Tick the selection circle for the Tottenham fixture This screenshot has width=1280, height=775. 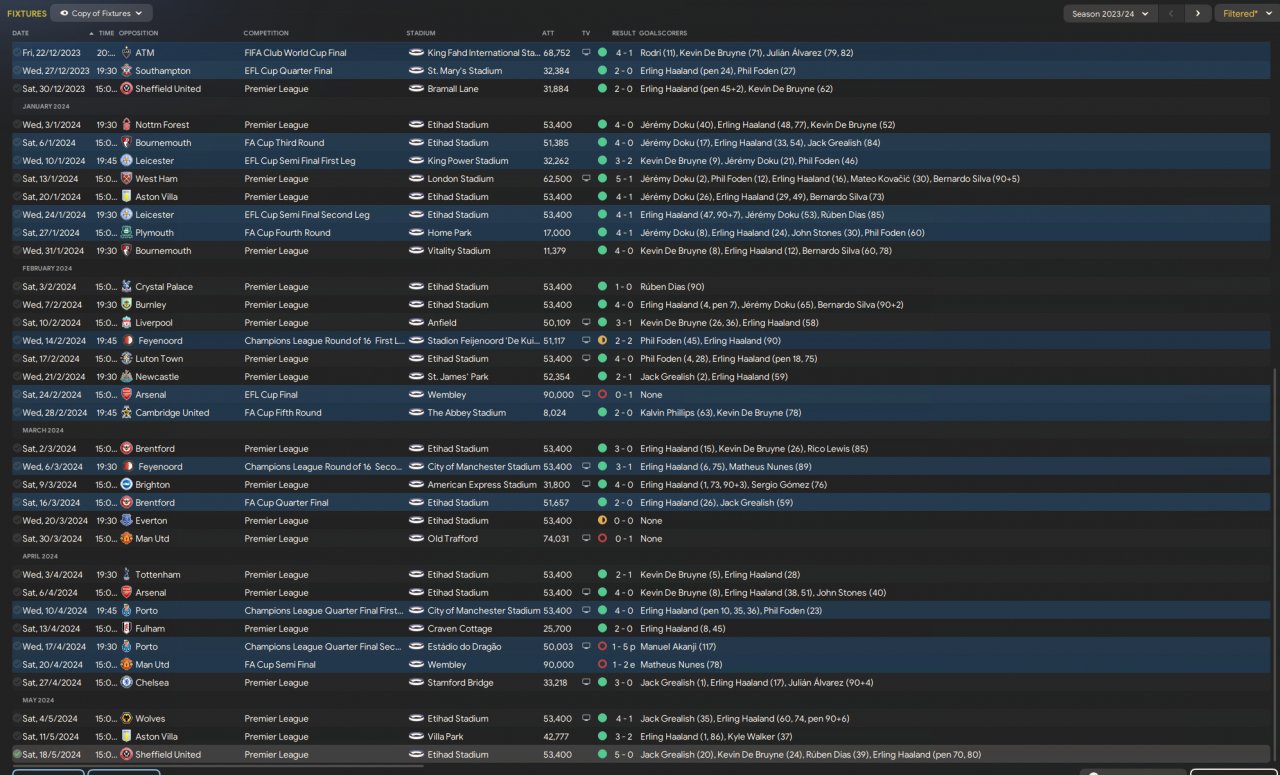pos(17,575)
